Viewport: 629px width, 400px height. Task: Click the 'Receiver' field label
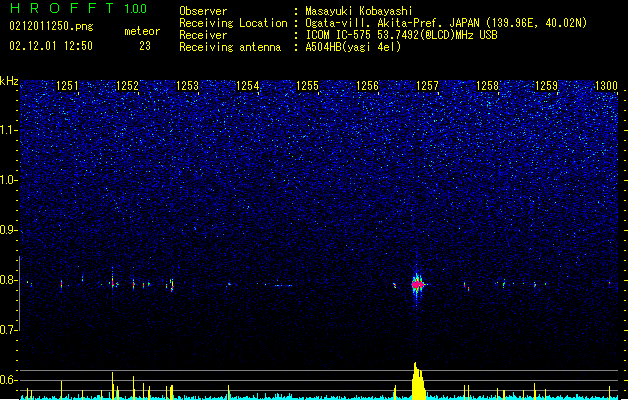point(203,35)
